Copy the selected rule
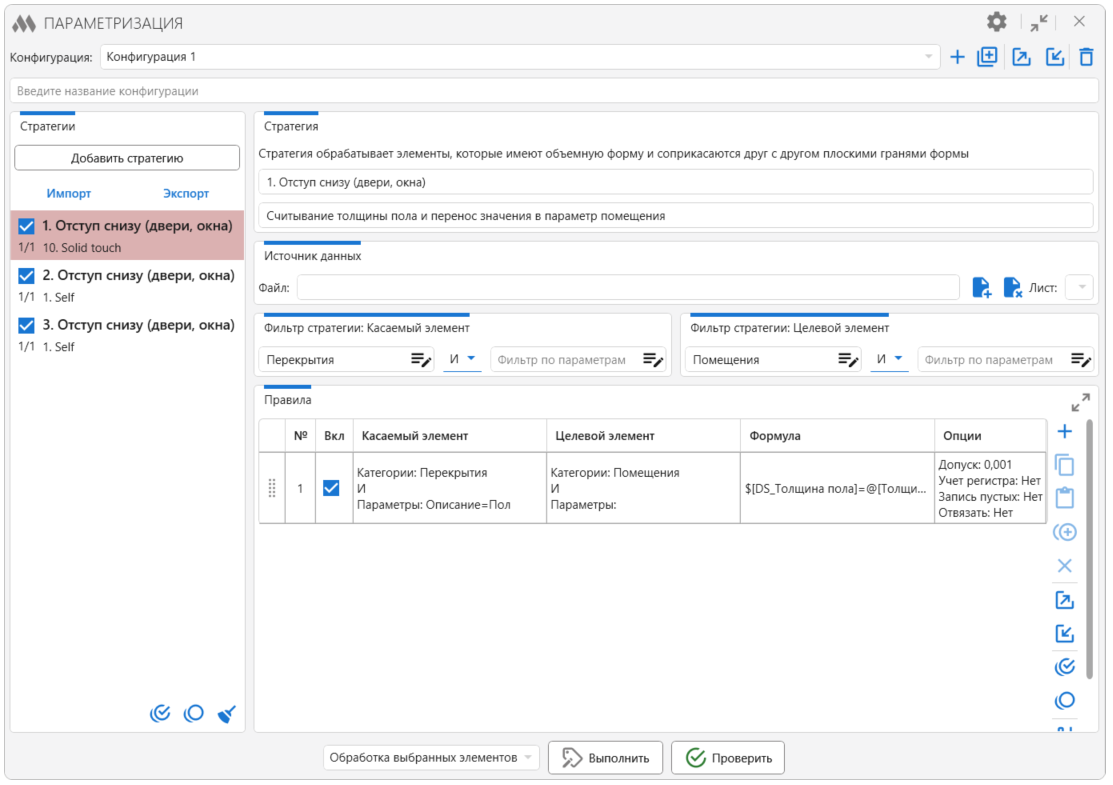1113x785 pixels. pos(1065,465)
